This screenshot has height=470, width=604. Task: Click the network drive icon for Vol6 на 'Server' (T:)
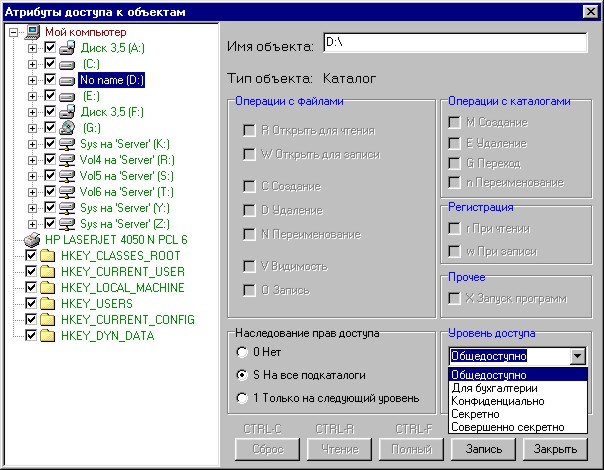pyautogui.click(x=67, y=192)
